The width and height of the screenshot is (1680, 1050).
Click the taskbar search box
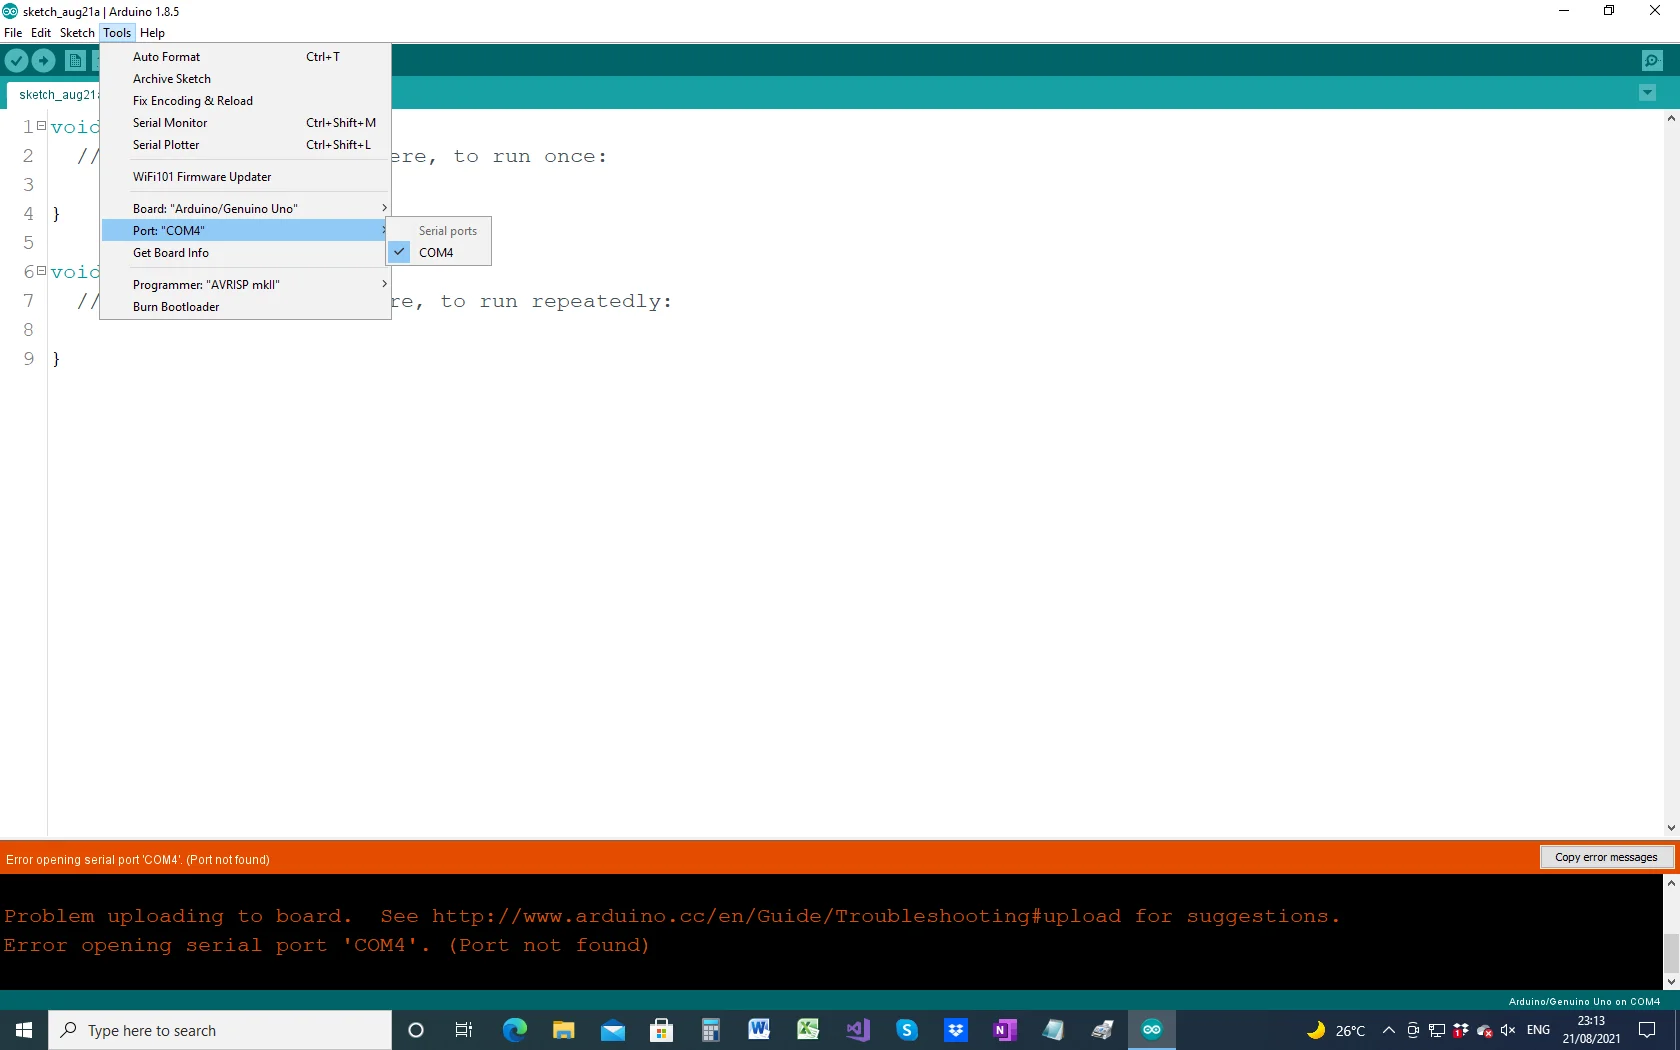pyautogui.click(x=220, y=1030)
